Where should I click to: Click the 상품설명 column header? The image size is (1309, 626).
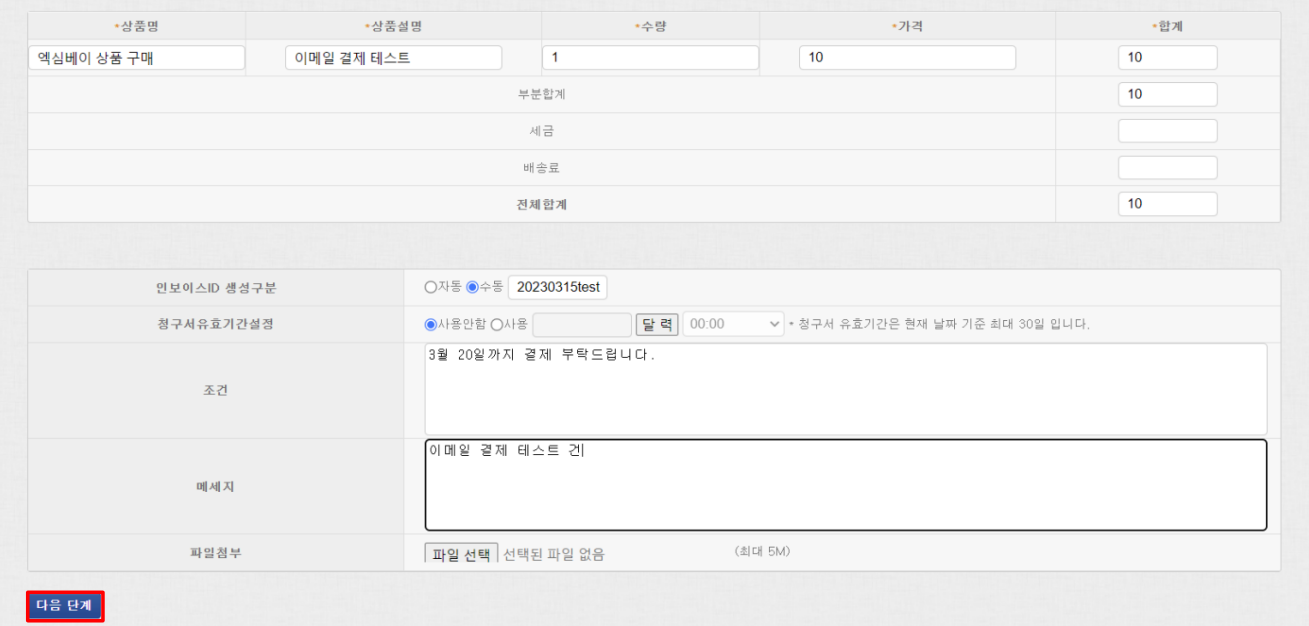(394, 26)
